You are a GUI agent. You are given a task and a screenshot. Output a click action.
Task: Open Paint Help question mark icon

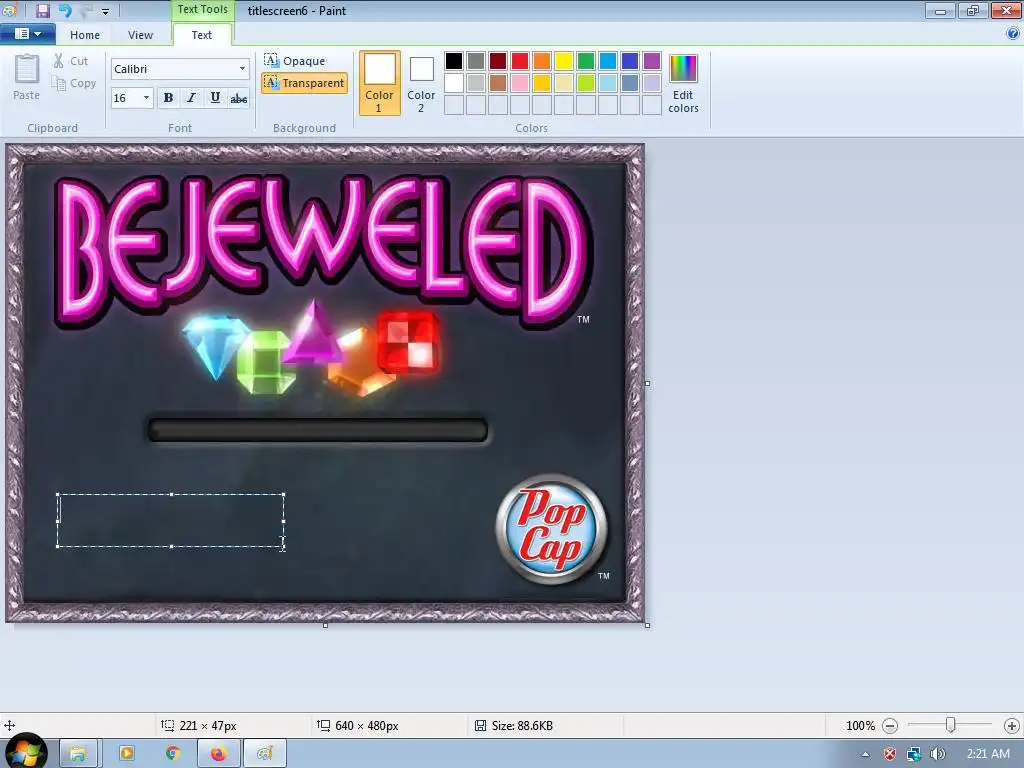click(x=1013, y=34)
